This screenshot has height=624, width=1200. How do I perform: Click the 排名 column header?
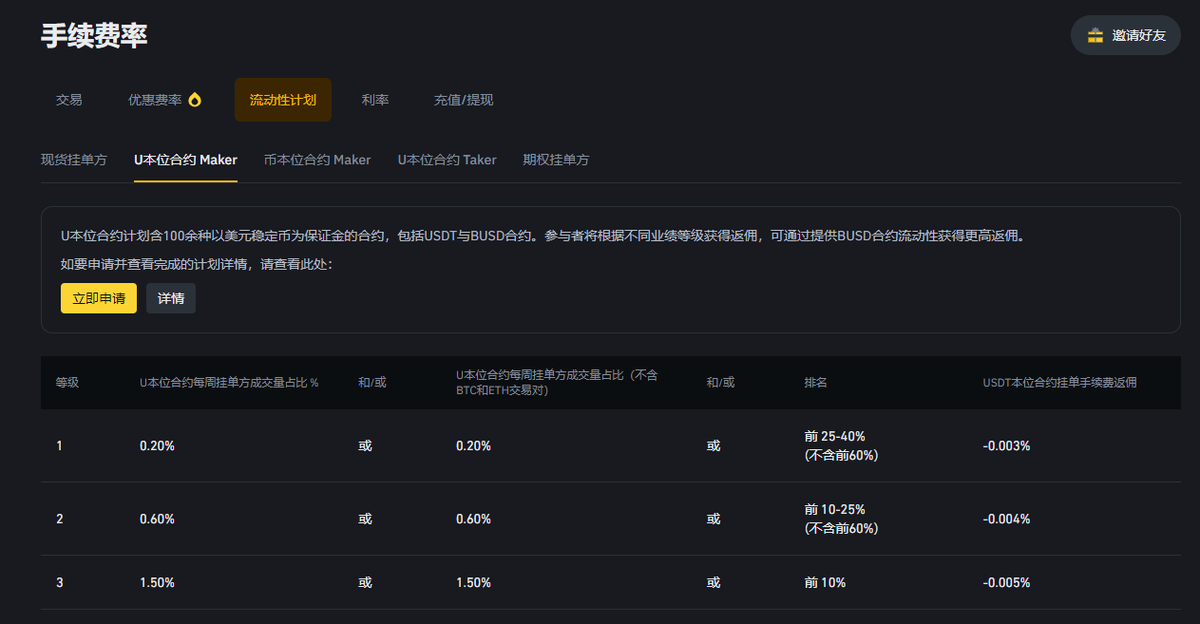[x=816, y=382]
